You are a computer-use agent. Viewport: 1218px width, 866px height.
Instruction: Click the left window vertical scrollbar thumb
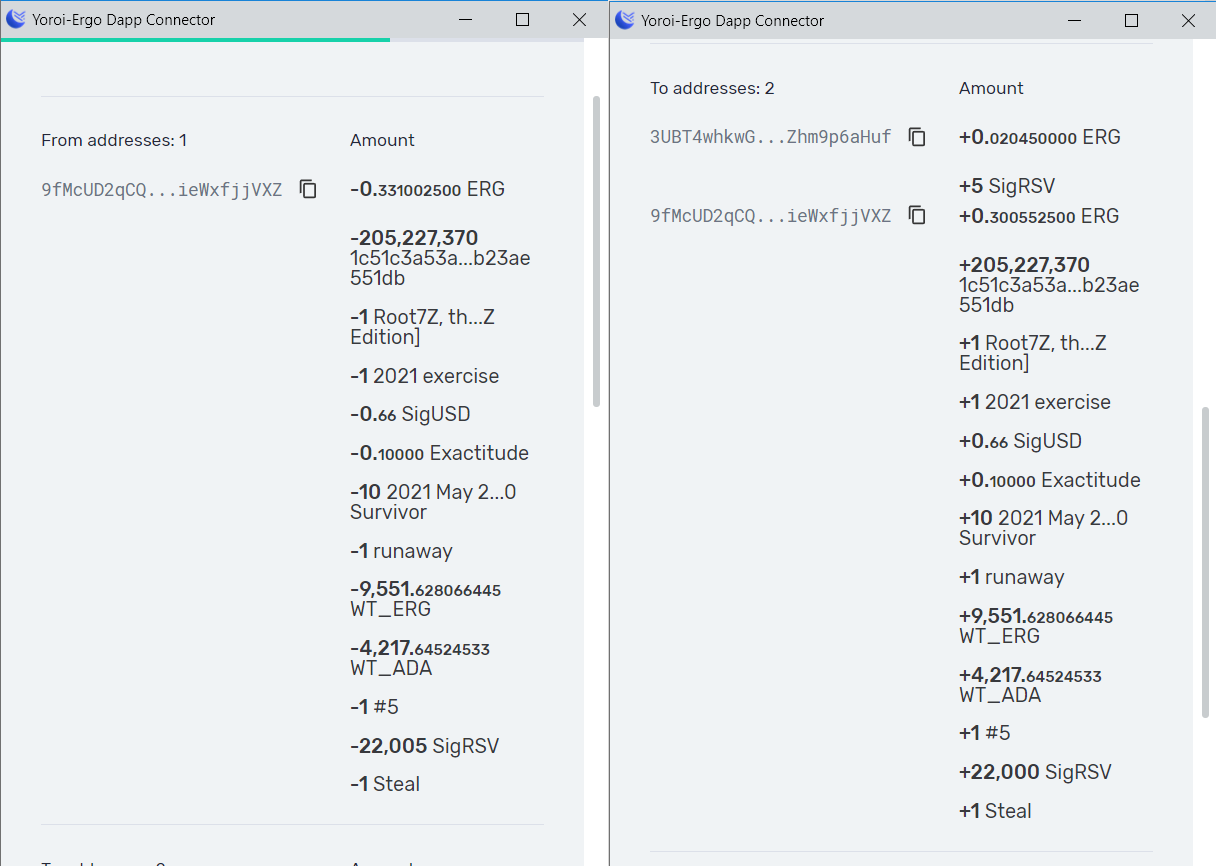click(597, 251)
